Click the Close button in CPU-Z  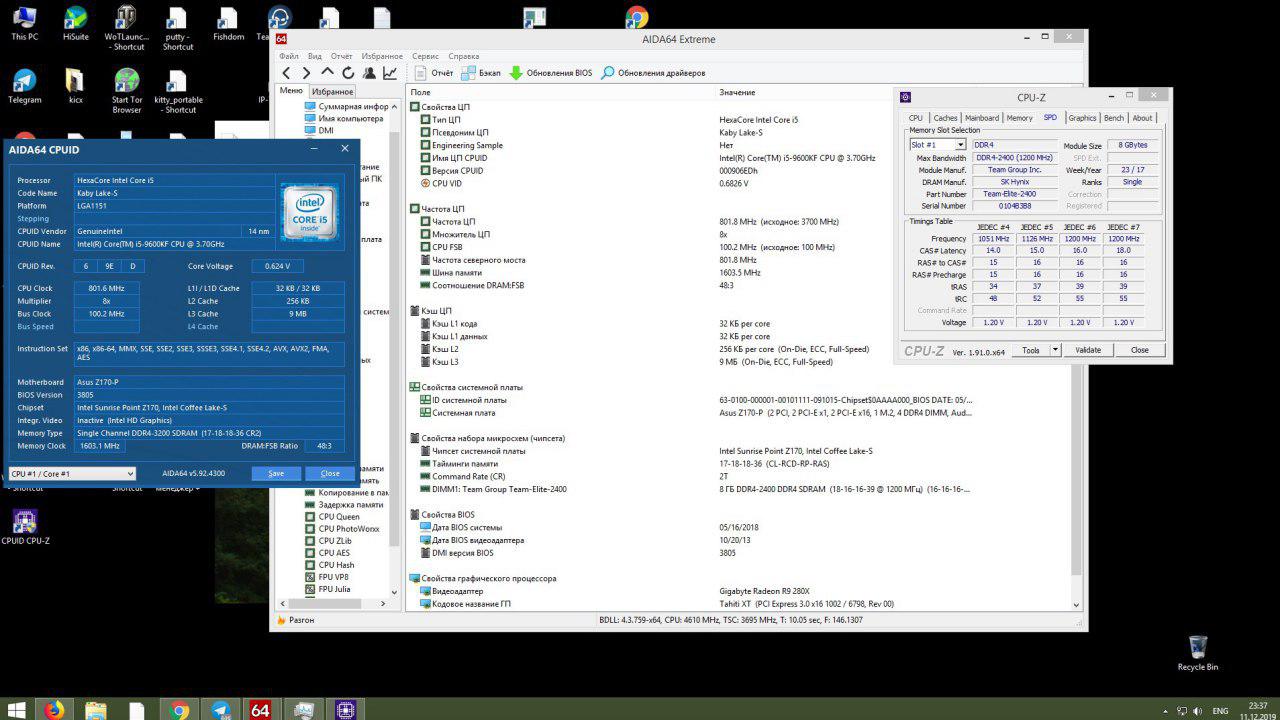1140,350
